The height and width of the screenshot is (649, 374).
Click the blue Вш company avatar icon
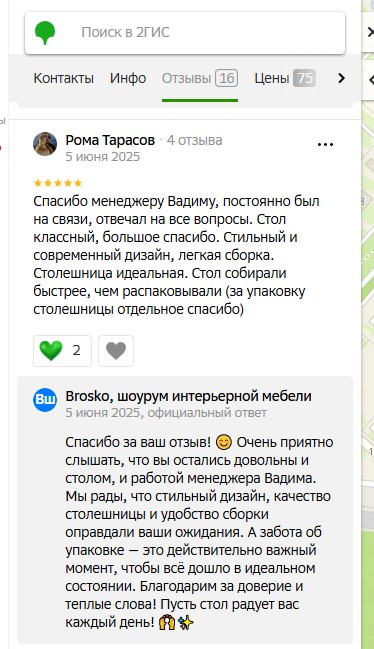click(x=45, y=399)
